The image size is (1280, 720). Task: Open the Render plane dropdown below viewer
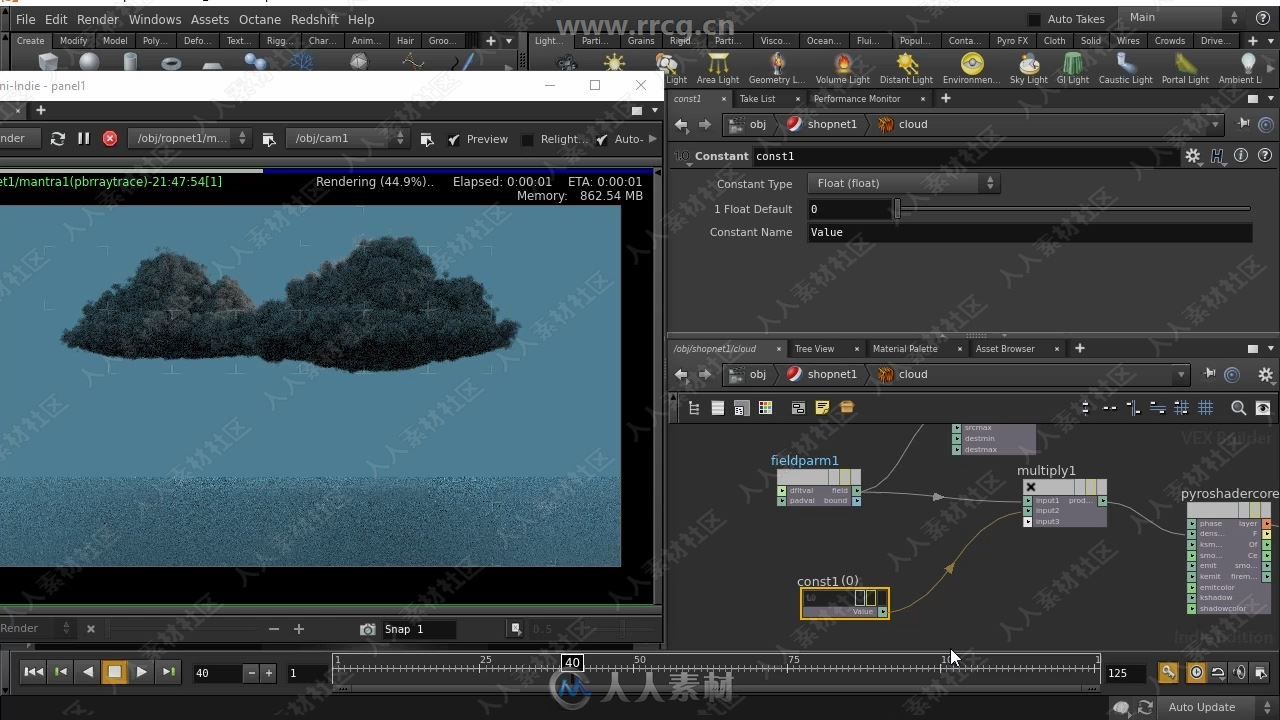click(36, 629)
